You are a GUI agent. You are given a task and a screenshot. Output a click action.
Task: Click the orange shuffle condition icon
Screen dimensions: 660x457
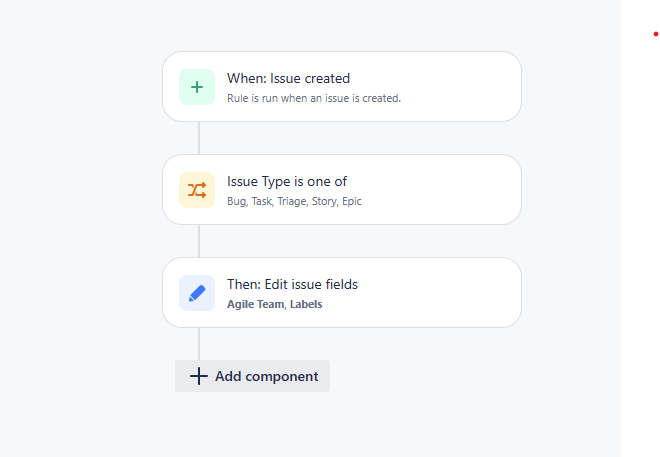point(197,190)
